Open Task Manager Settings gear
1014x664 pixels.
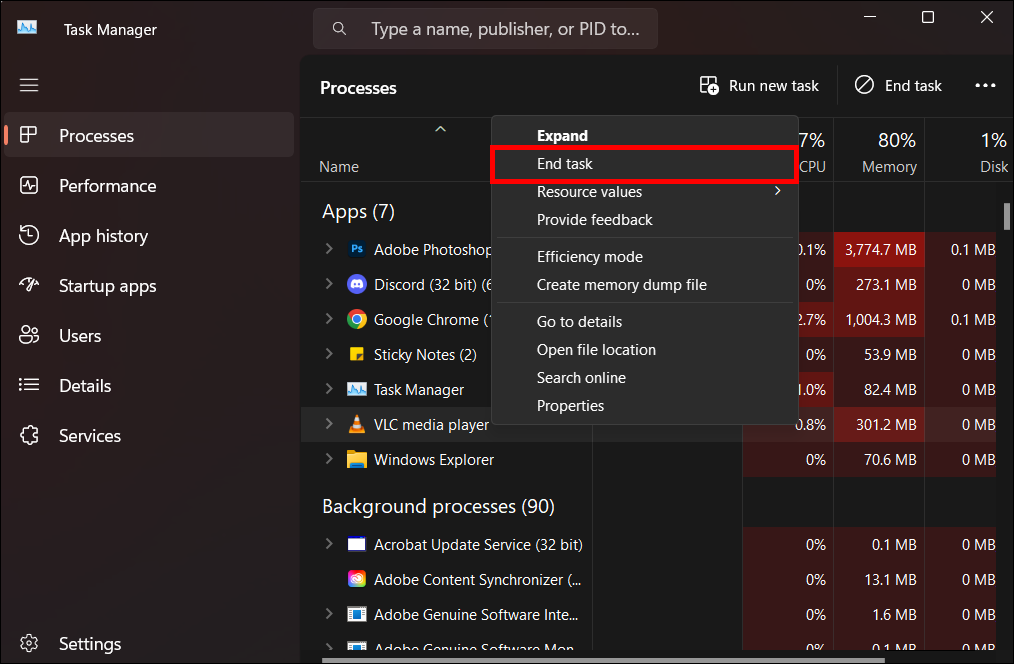pyautogui.click(x=29, y=644)
